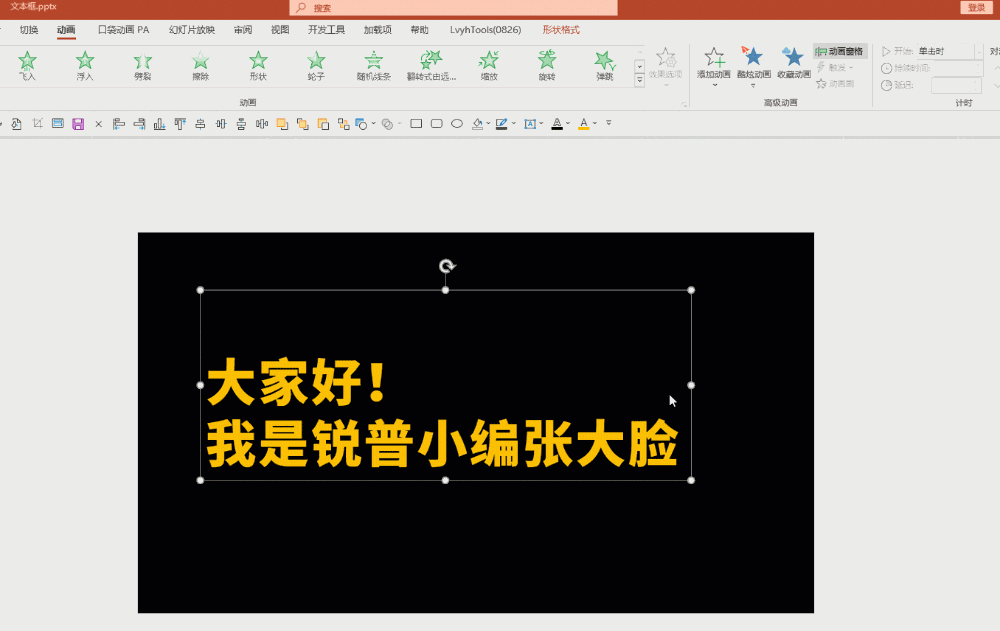Click the crop icon in quick toolbar
The image size is (1000, 631).
[x=38, y=124]
